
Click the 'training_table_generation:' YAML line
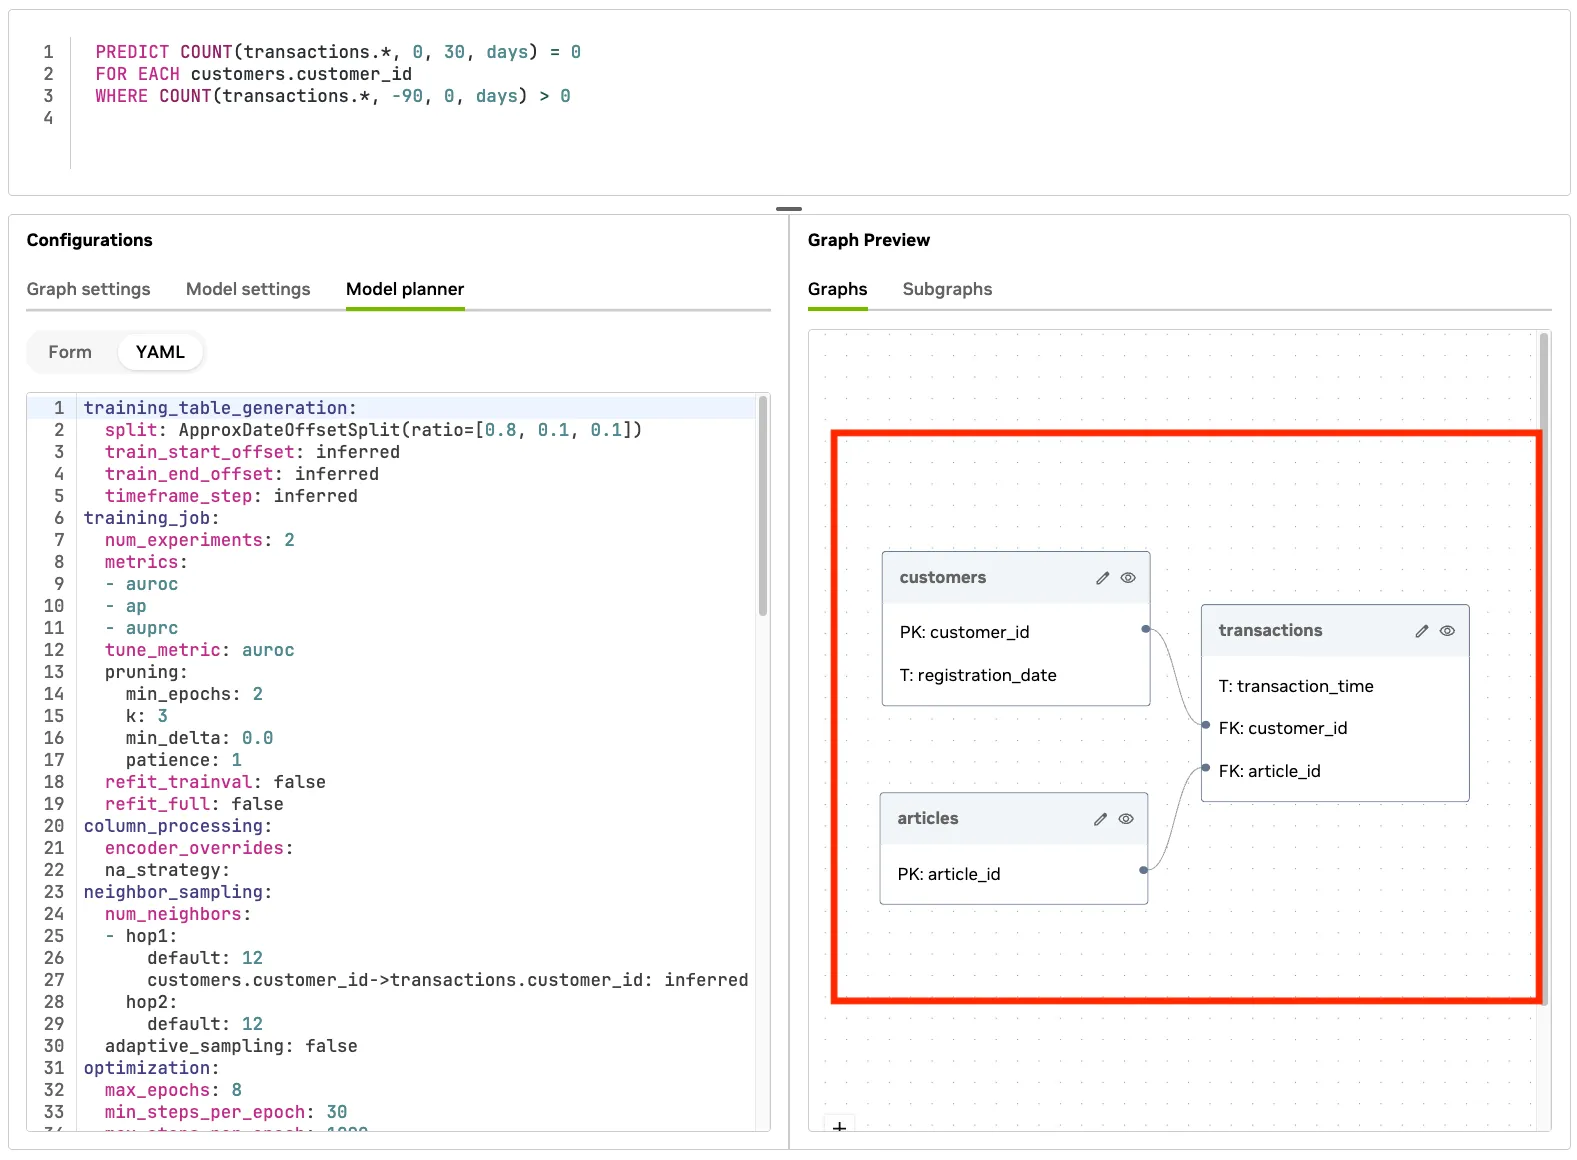pyautogui.click(x=220, y=408)
